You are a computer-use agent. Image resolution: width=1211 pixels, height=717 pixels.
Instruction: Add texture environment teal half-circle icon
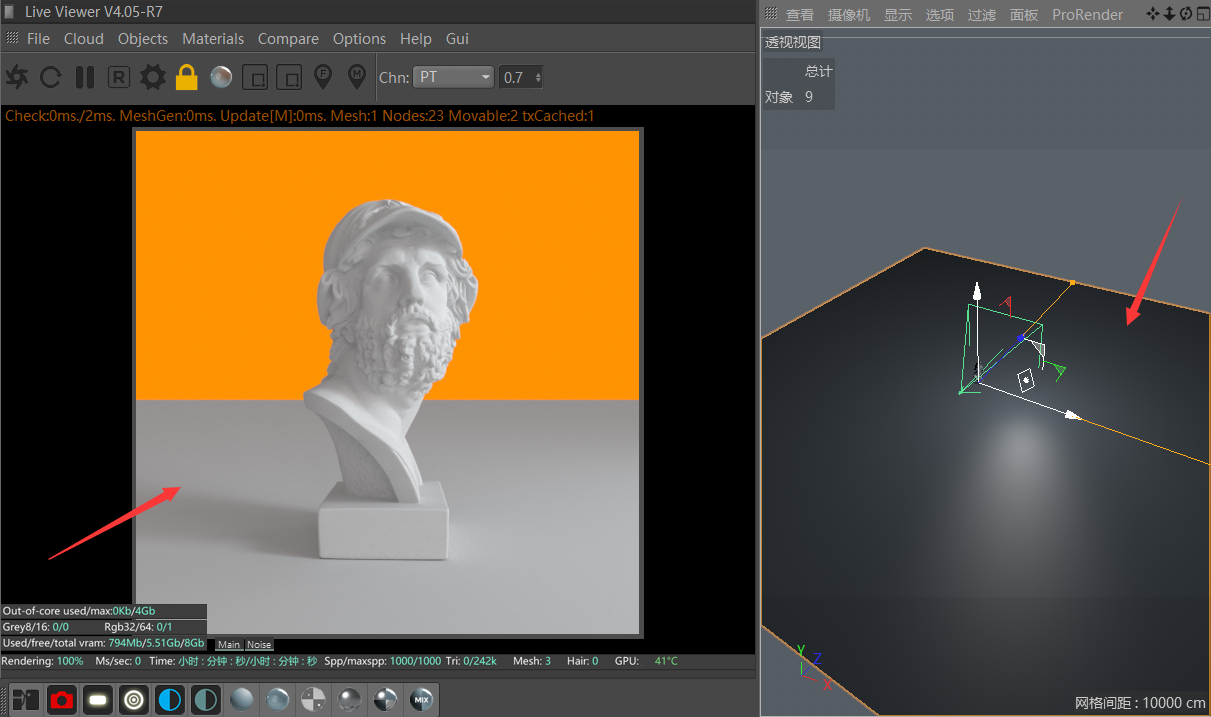pos(205,700)
